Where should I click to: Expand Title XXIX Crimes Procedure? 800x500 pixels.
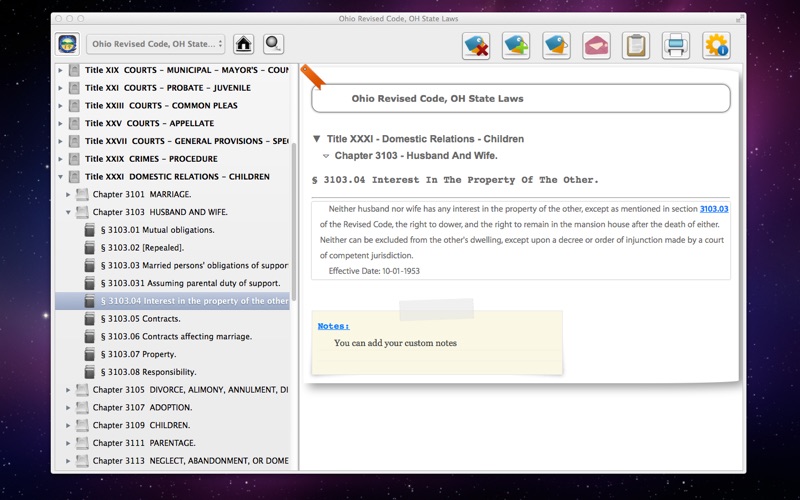[60, 159]
